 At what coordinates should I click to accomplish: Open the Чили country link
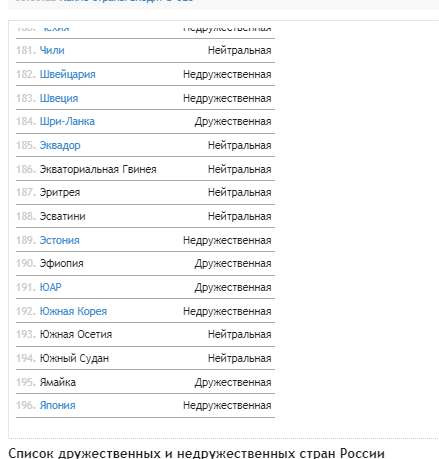(x=52, y=50)
